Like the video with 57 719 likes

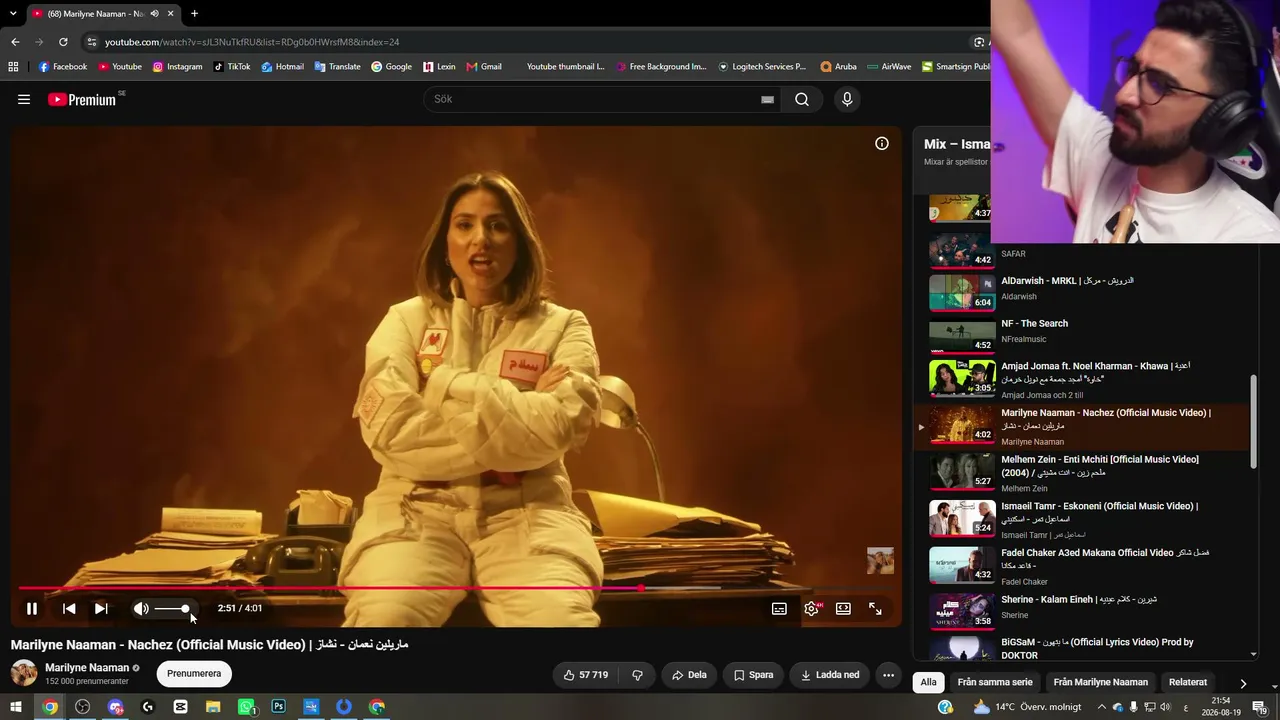point(585,675)
